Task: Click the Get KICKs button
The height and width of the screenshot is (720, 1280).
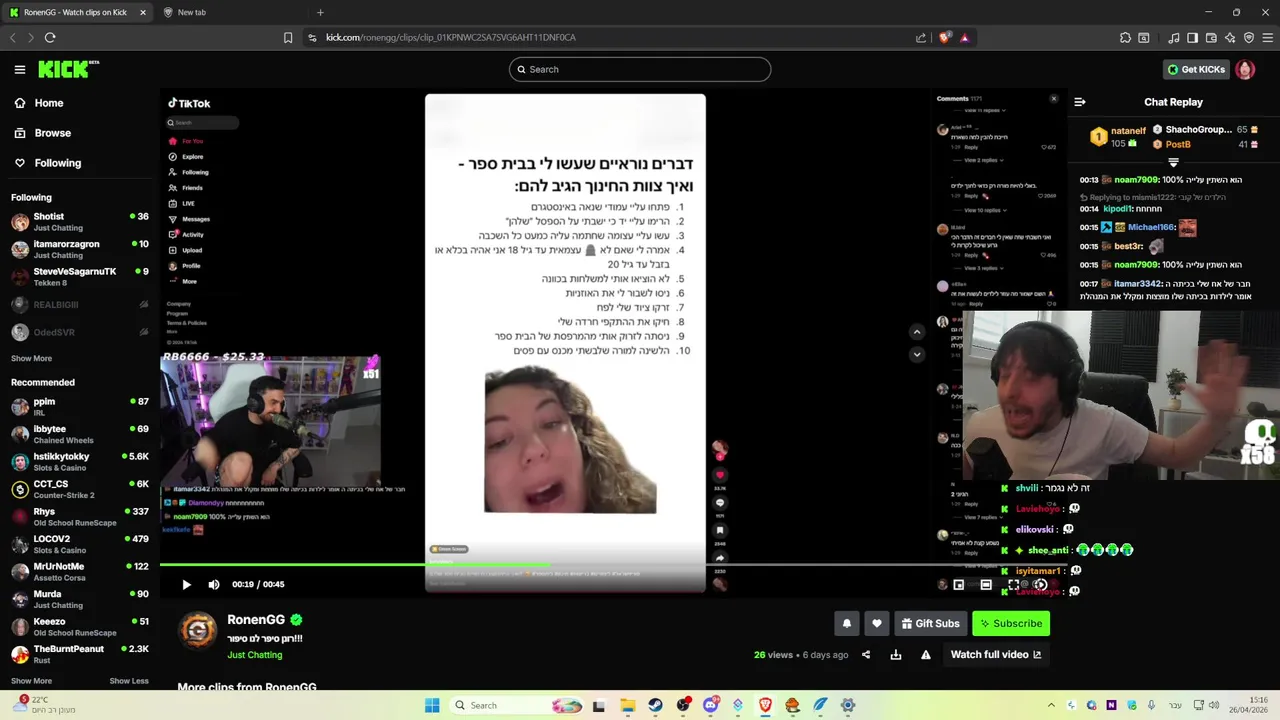Action: (x=1196, y=69)
